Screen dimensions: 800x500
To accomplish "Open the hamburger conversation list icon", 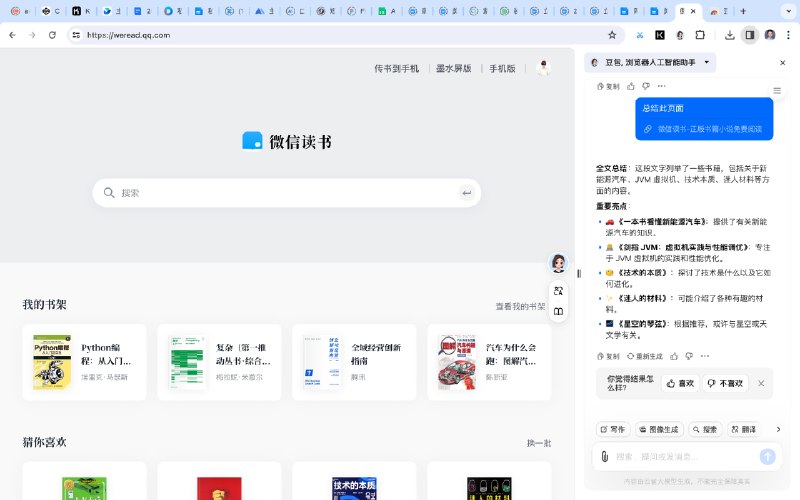I will point(777,91).
